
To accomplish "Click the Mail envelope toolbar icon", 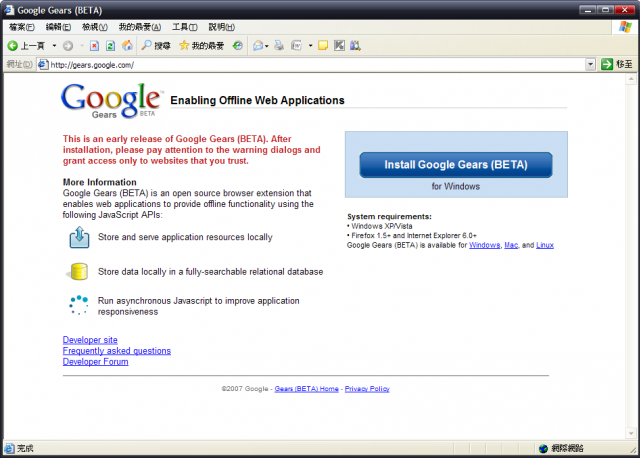I will (x=258, y=46).
